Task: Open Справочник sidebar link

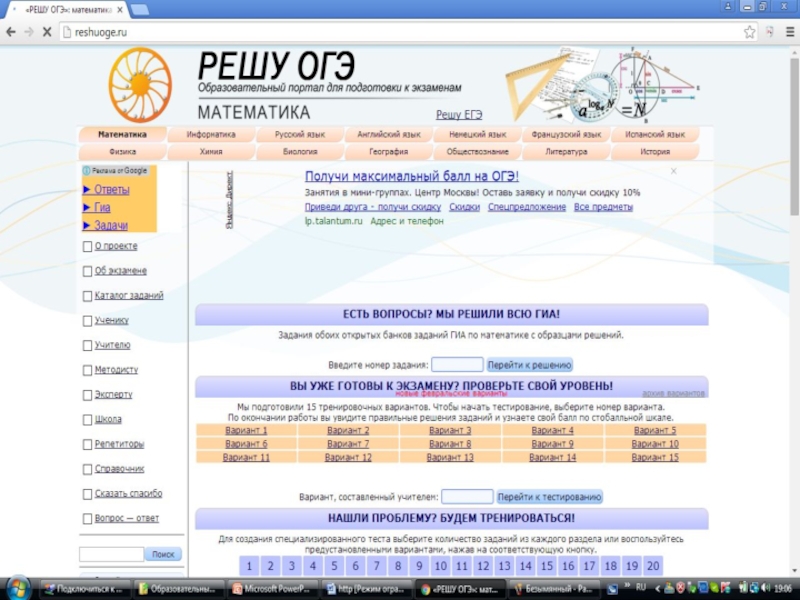Action: (119, 469)
